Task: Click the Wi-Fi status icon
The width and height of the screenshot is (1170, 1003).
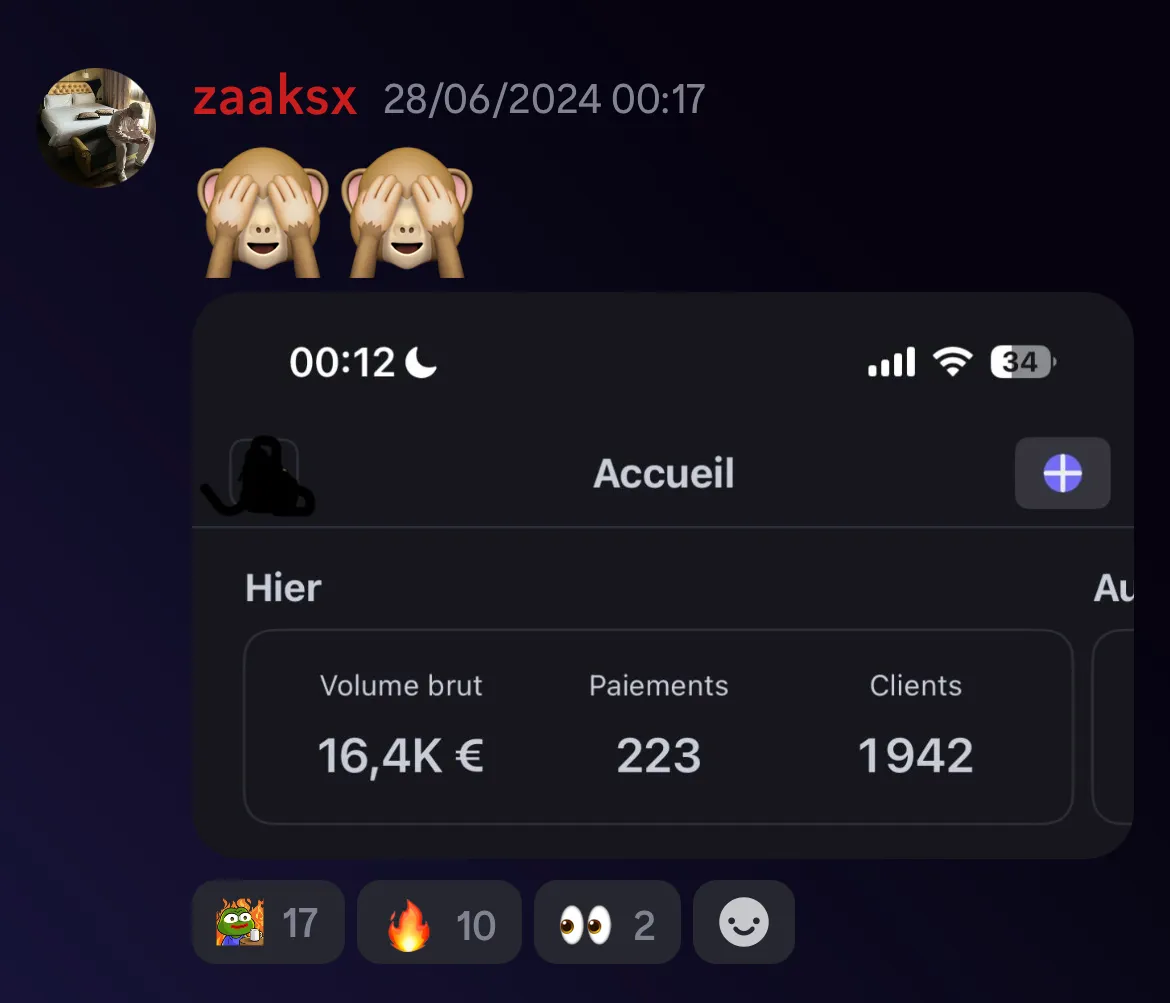Action: tap(953, 362)
